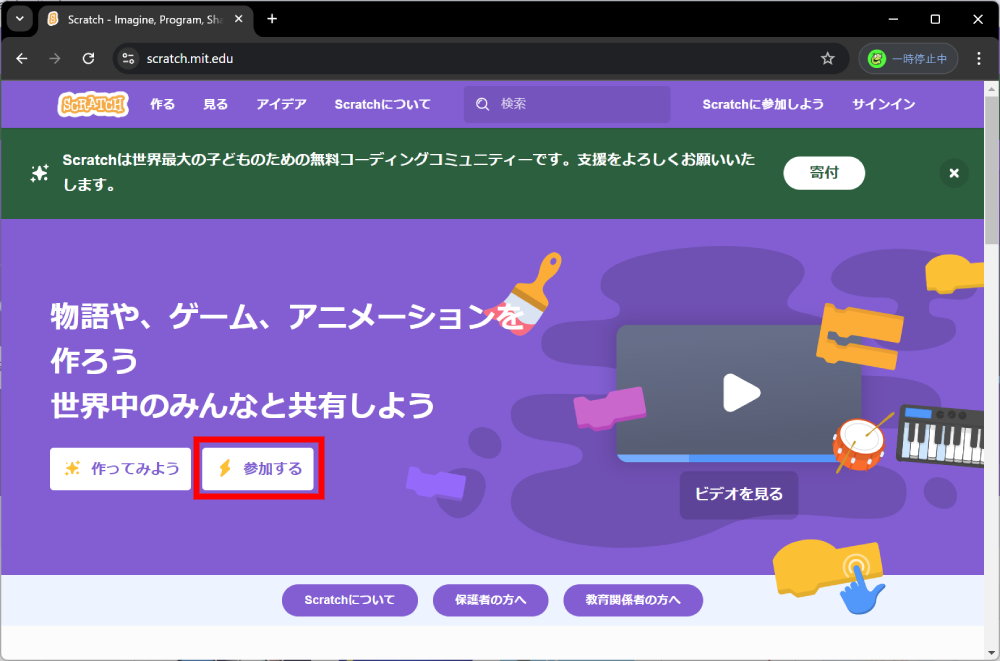Click the 参加する join button

[258, 469]
